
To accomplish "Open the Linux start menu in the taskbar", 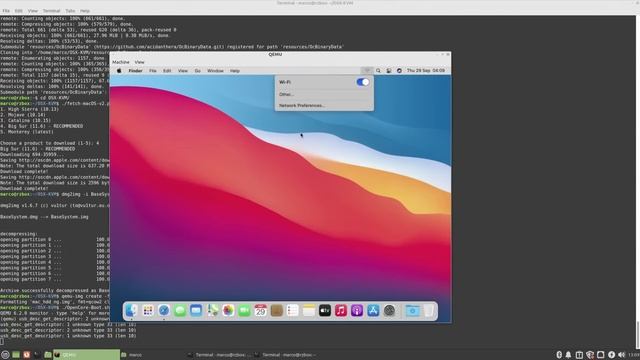I will click(5, 355).
